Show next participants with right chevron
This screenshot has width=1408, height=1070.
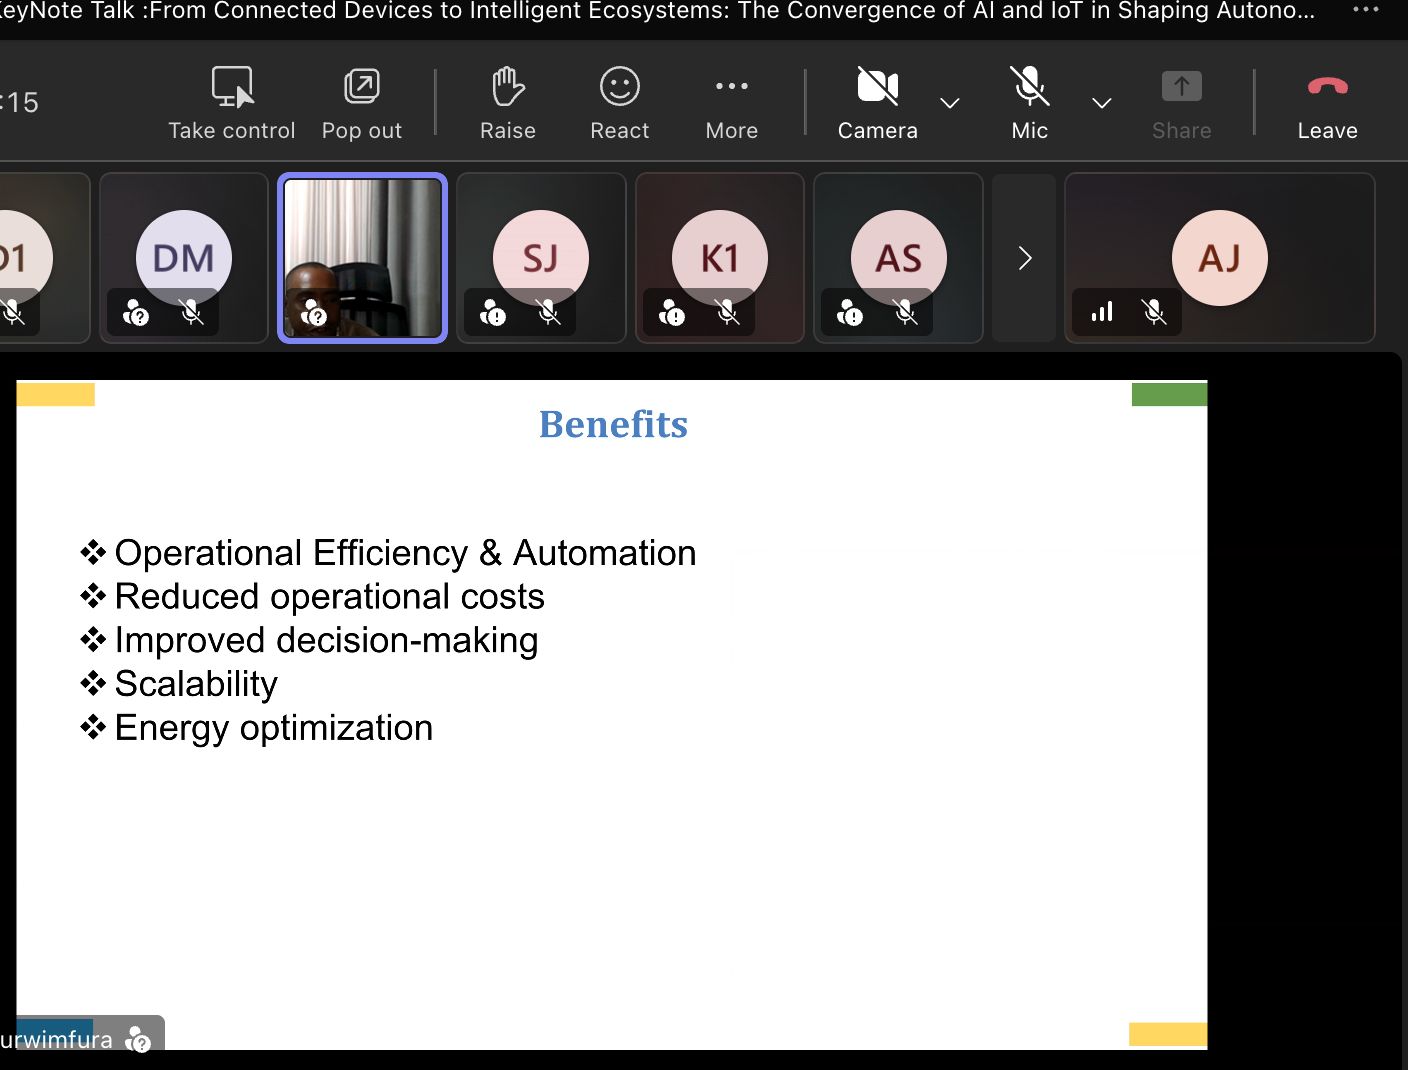(1024, 258)
